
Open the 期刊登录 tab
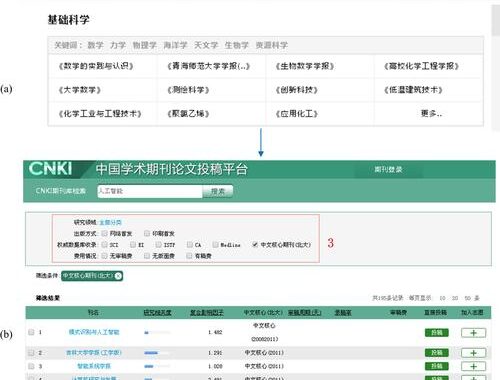388,169
